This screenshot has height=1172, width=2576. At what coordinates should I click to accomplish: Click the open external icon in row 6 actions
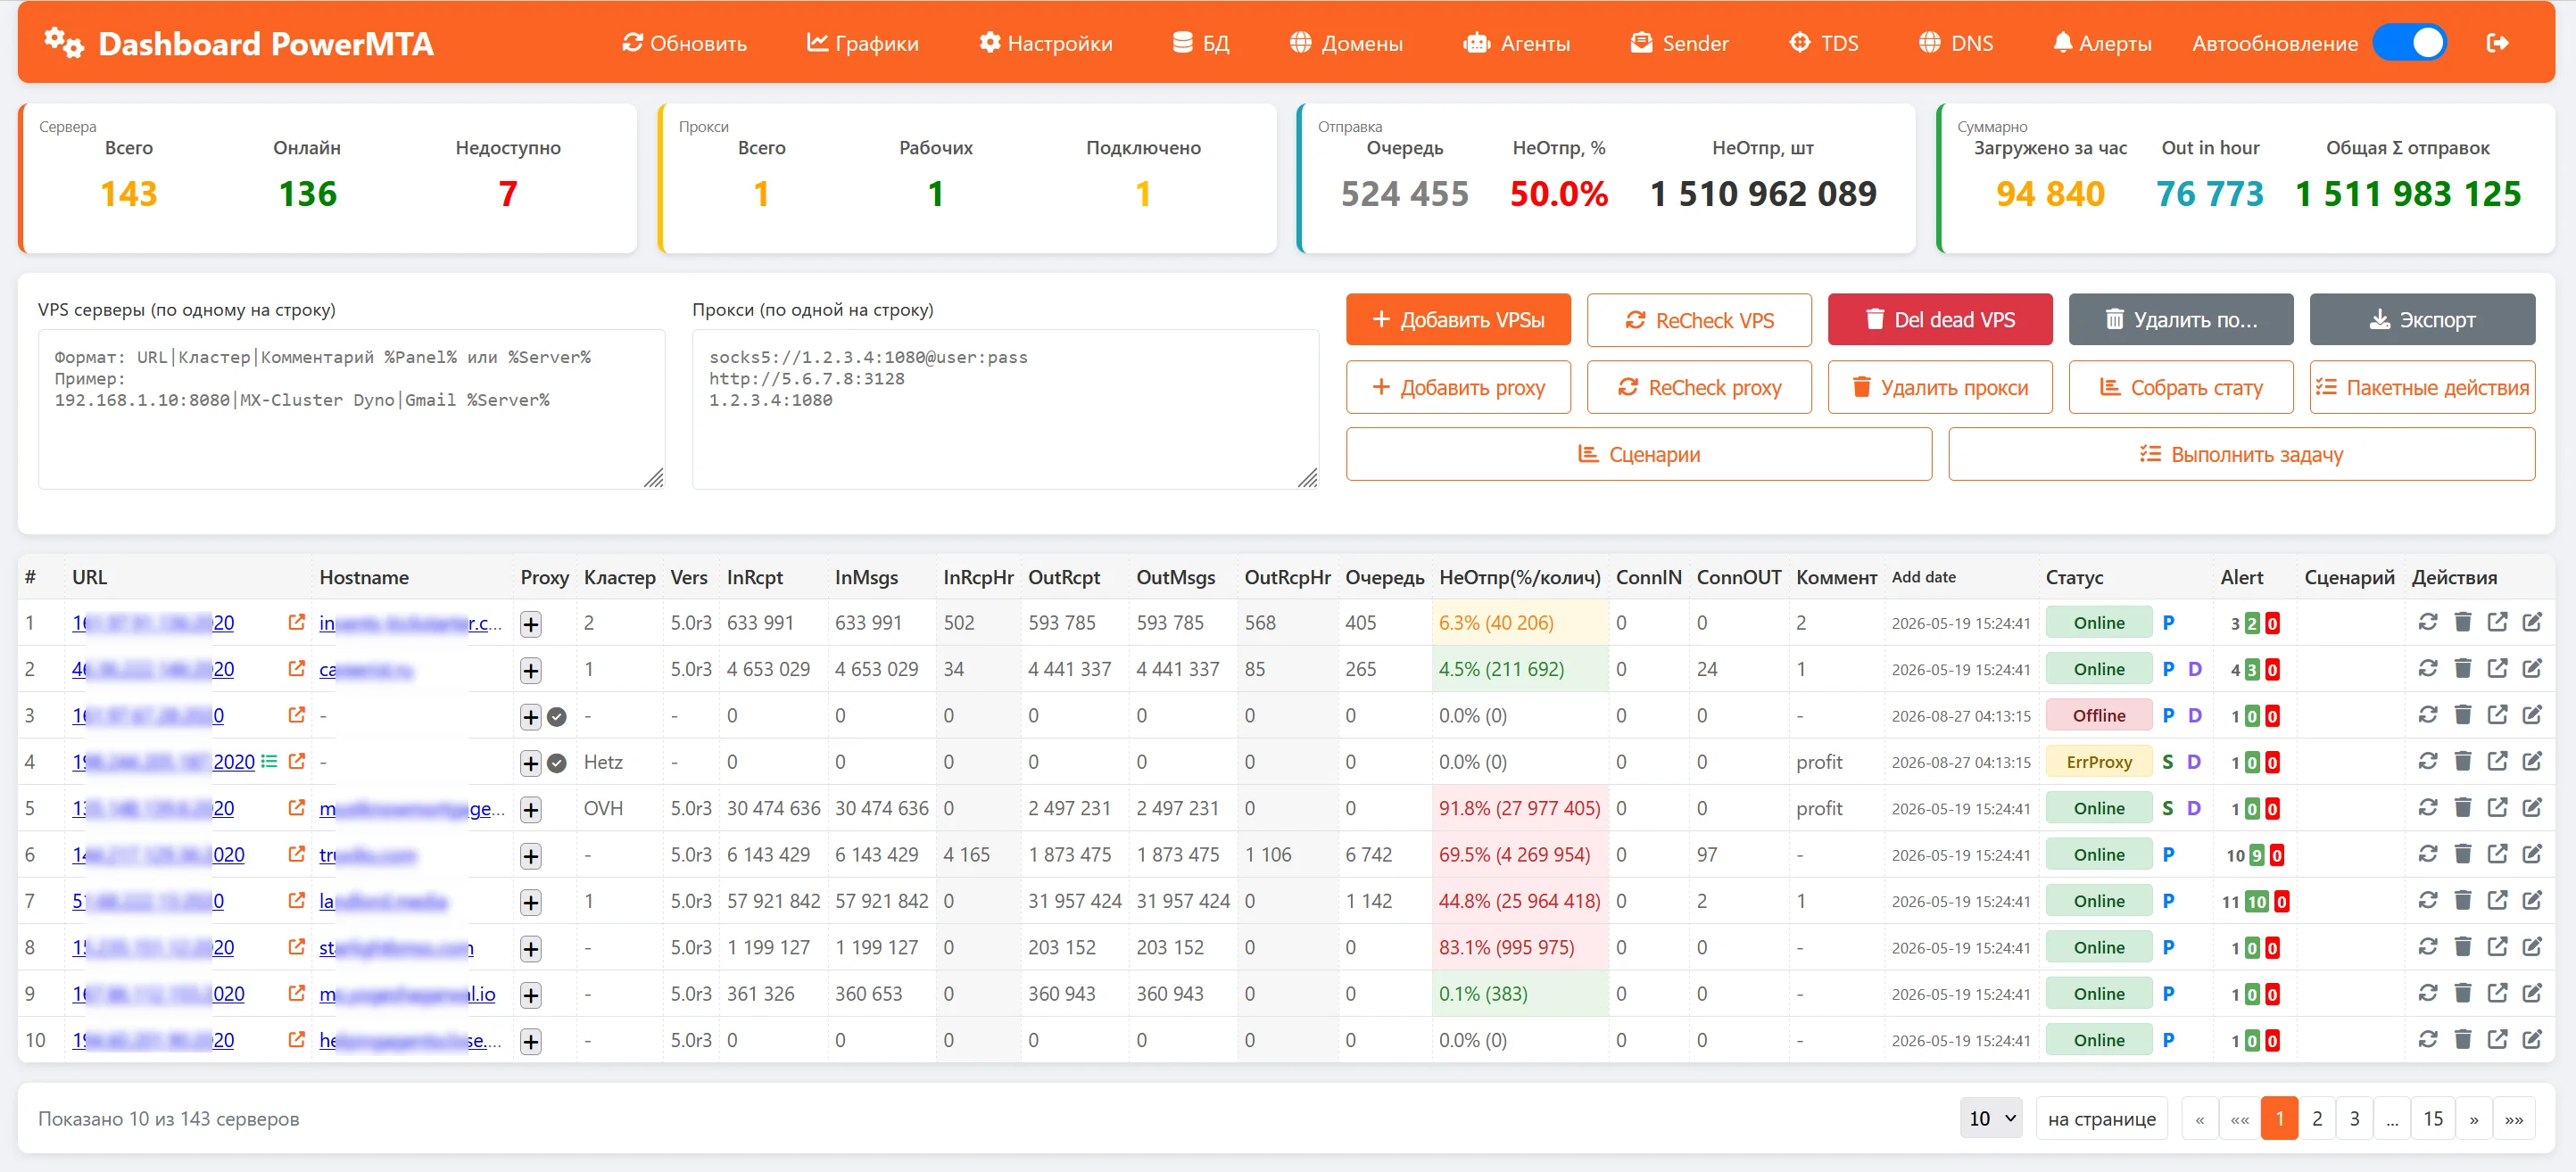(2497, 853)
